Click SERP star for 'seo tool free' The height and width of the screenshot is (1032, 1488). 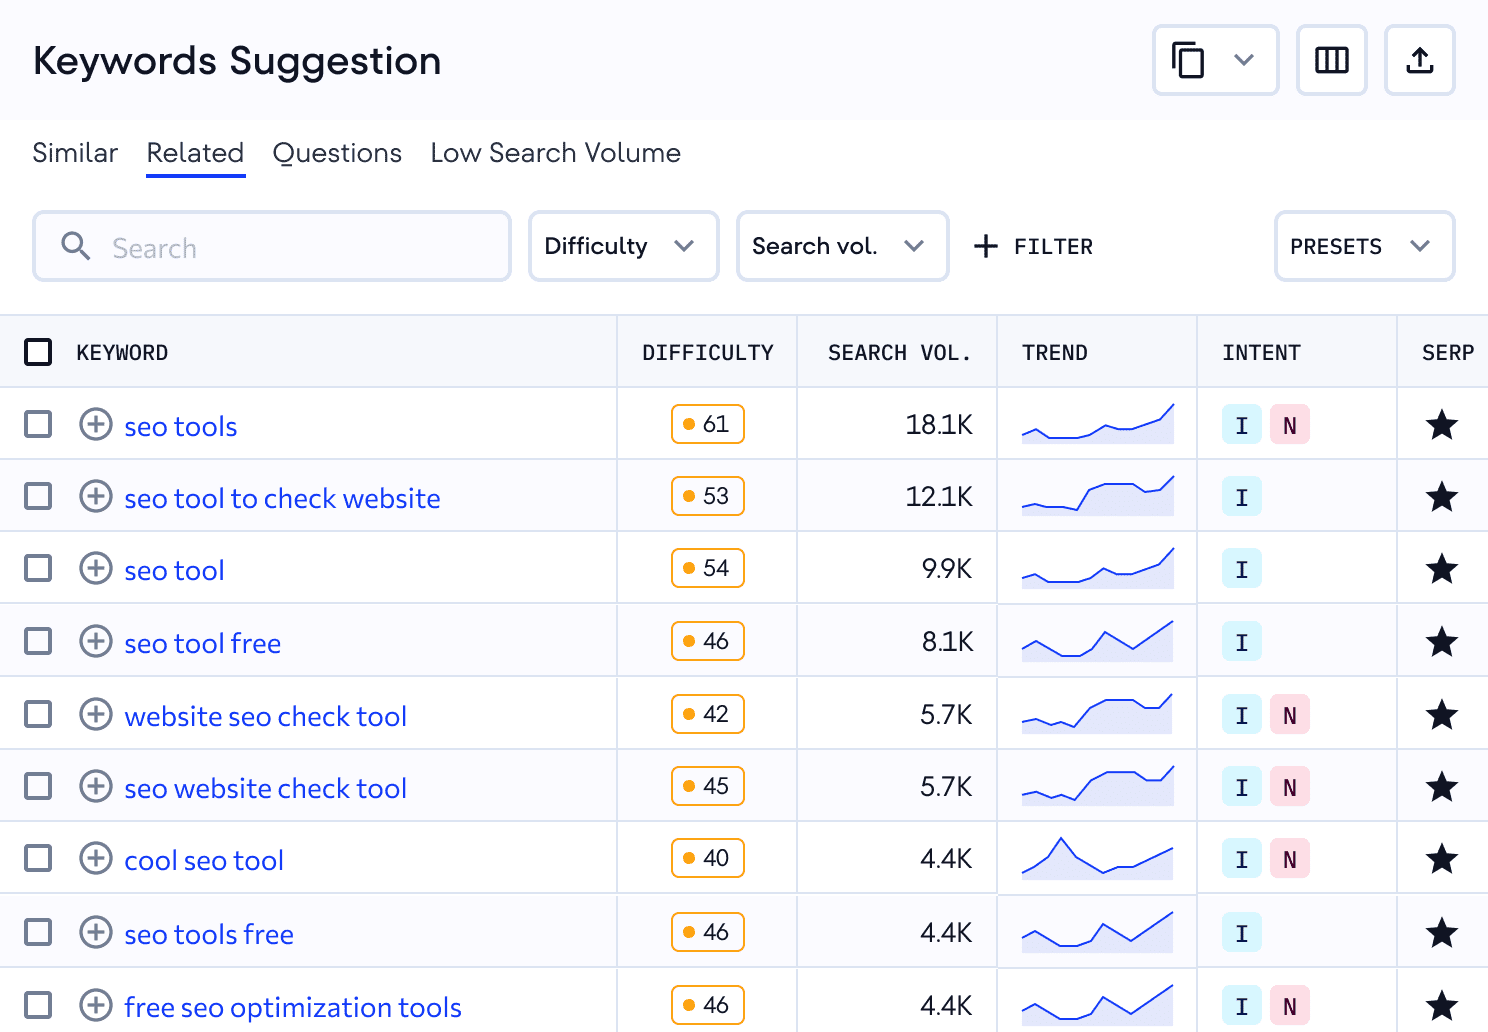point(1441,642)
